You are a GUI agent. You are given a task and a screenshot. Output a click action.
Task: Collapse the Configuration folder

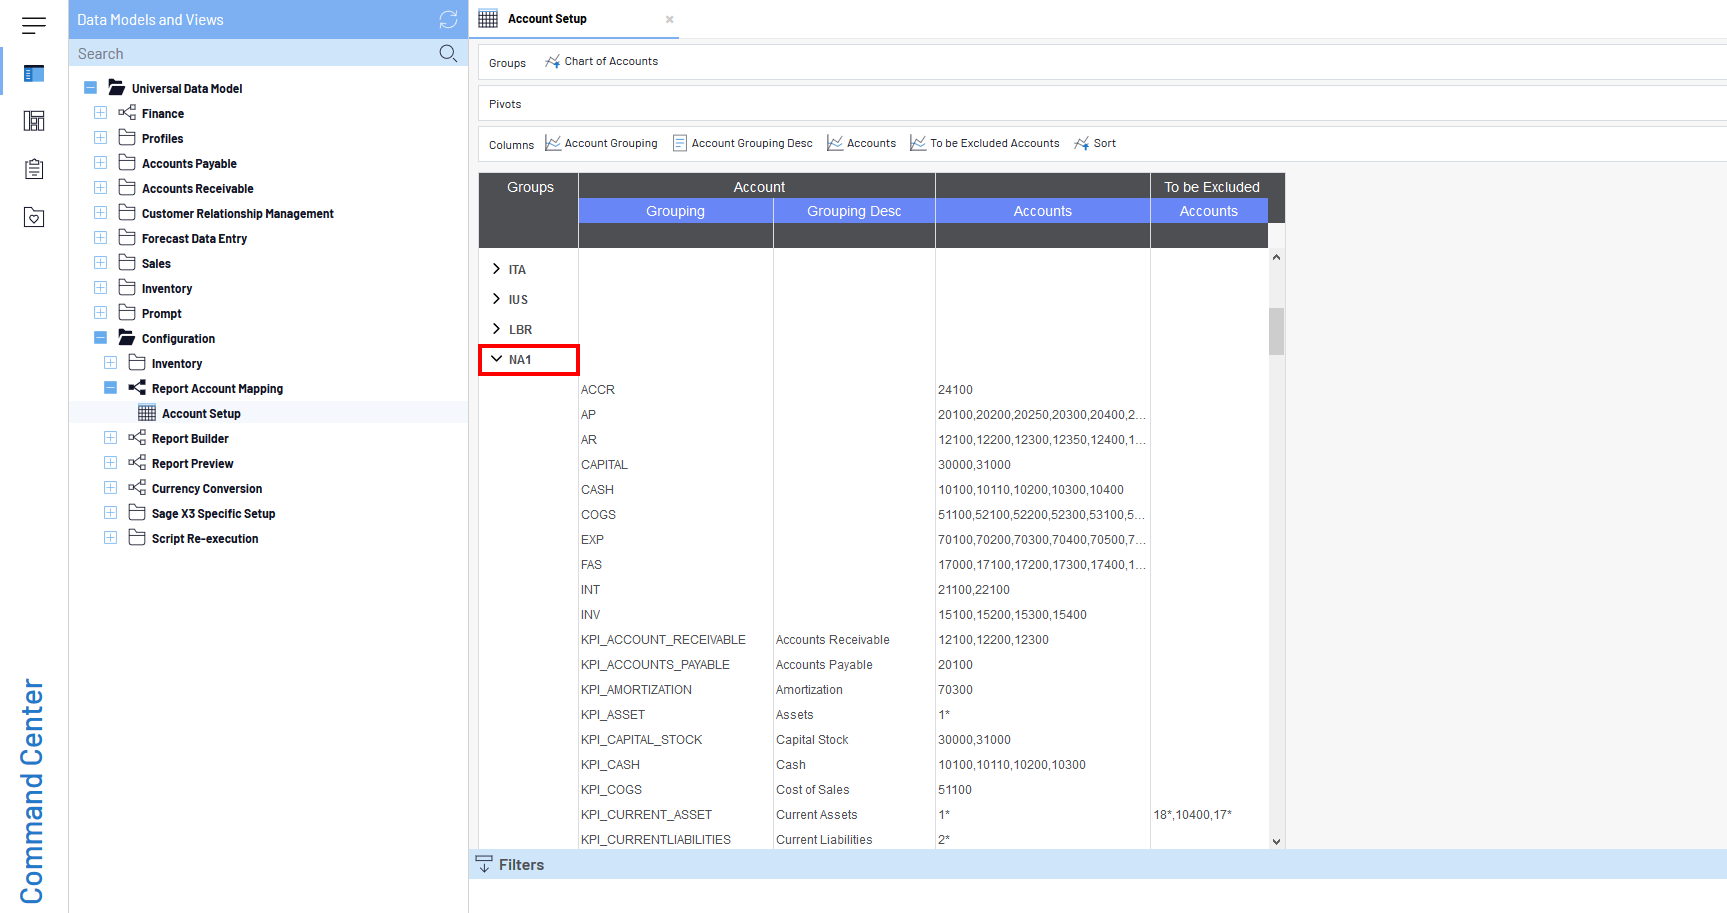coord(101,338)
